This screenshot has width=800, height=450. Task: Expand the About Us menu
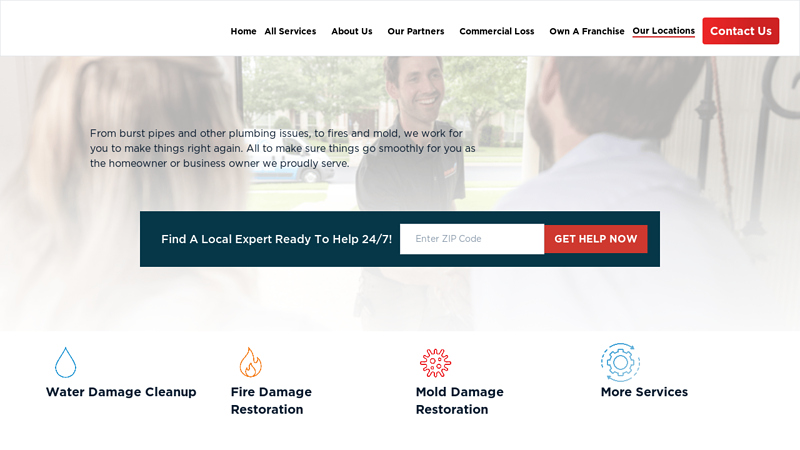352,31
